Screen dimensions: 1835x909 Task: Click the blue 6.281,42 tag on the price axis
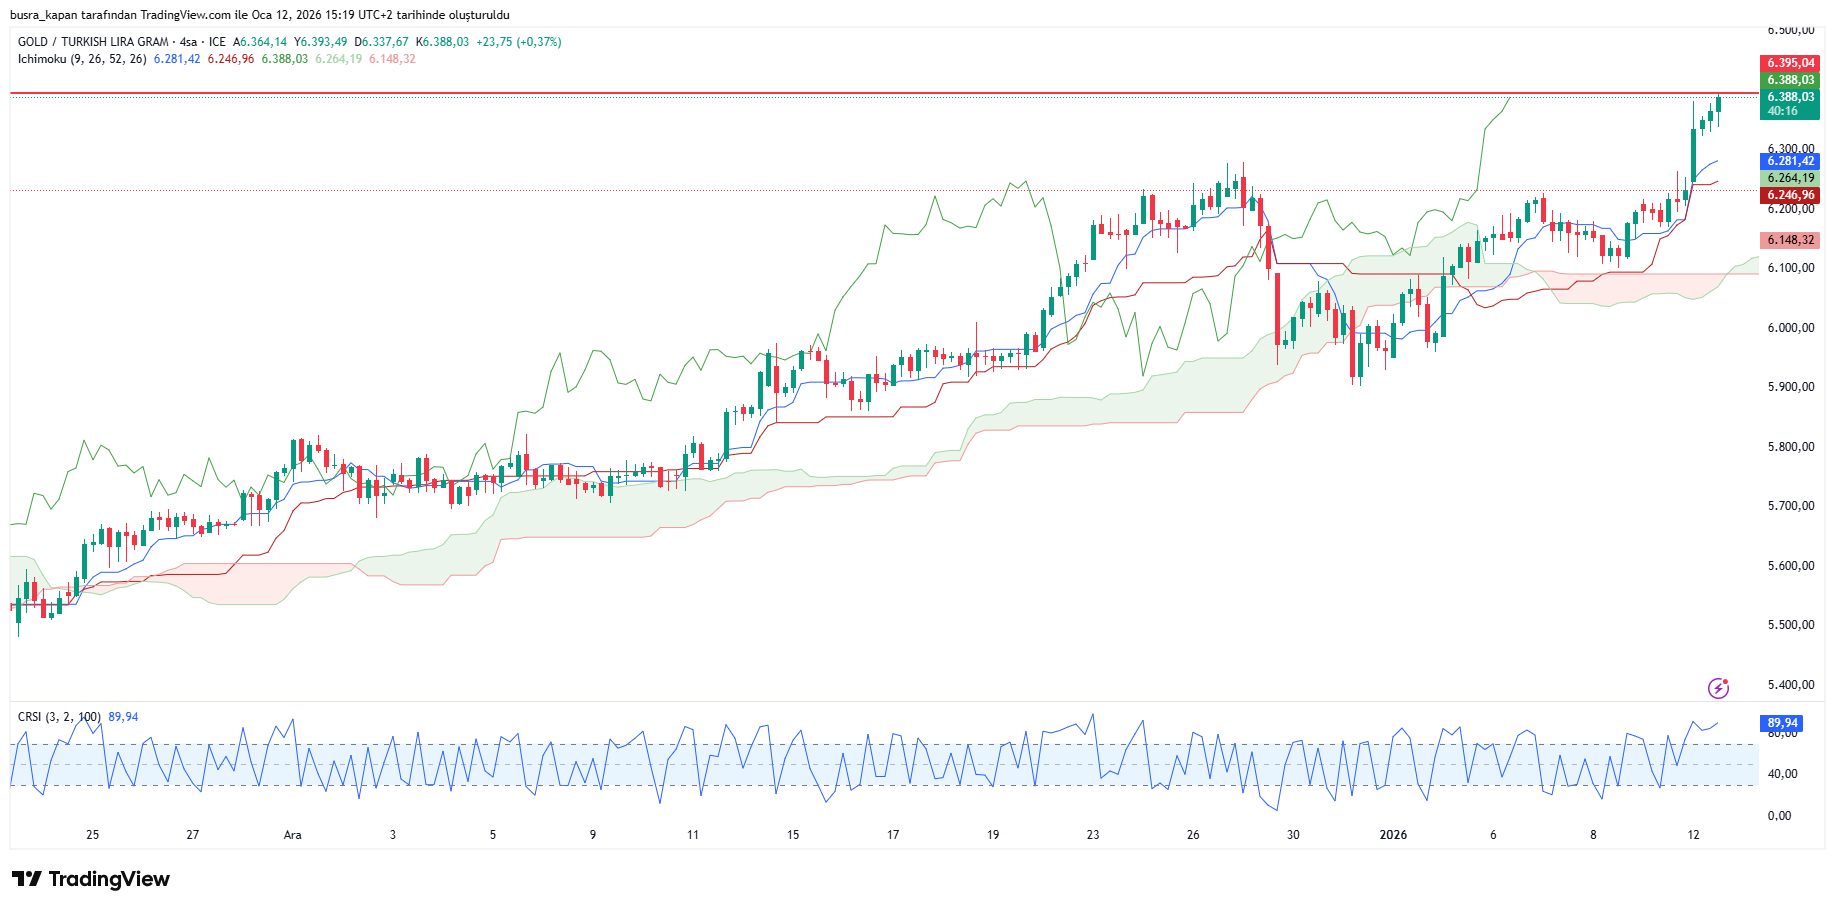pos(1789,161)
